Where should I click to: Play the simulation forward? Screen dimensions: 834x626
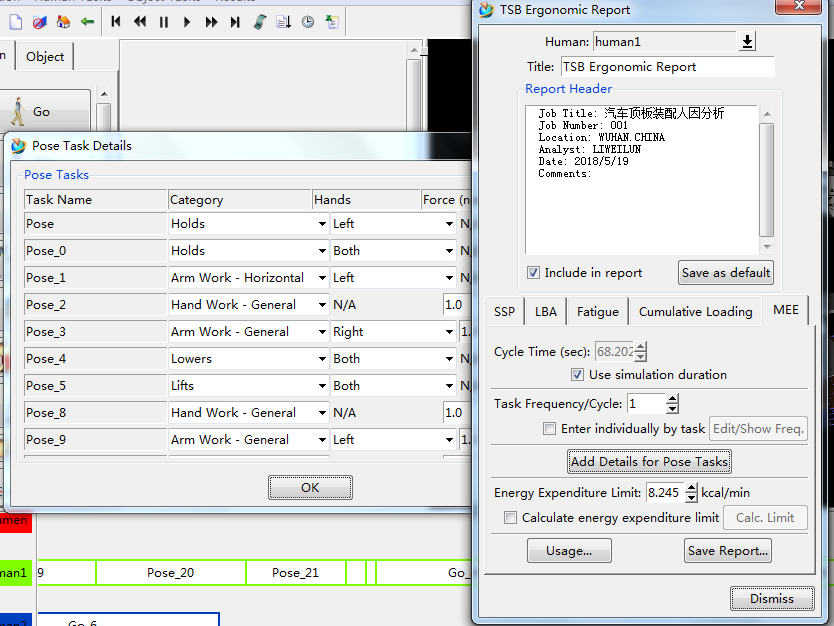tap(187, 22)
